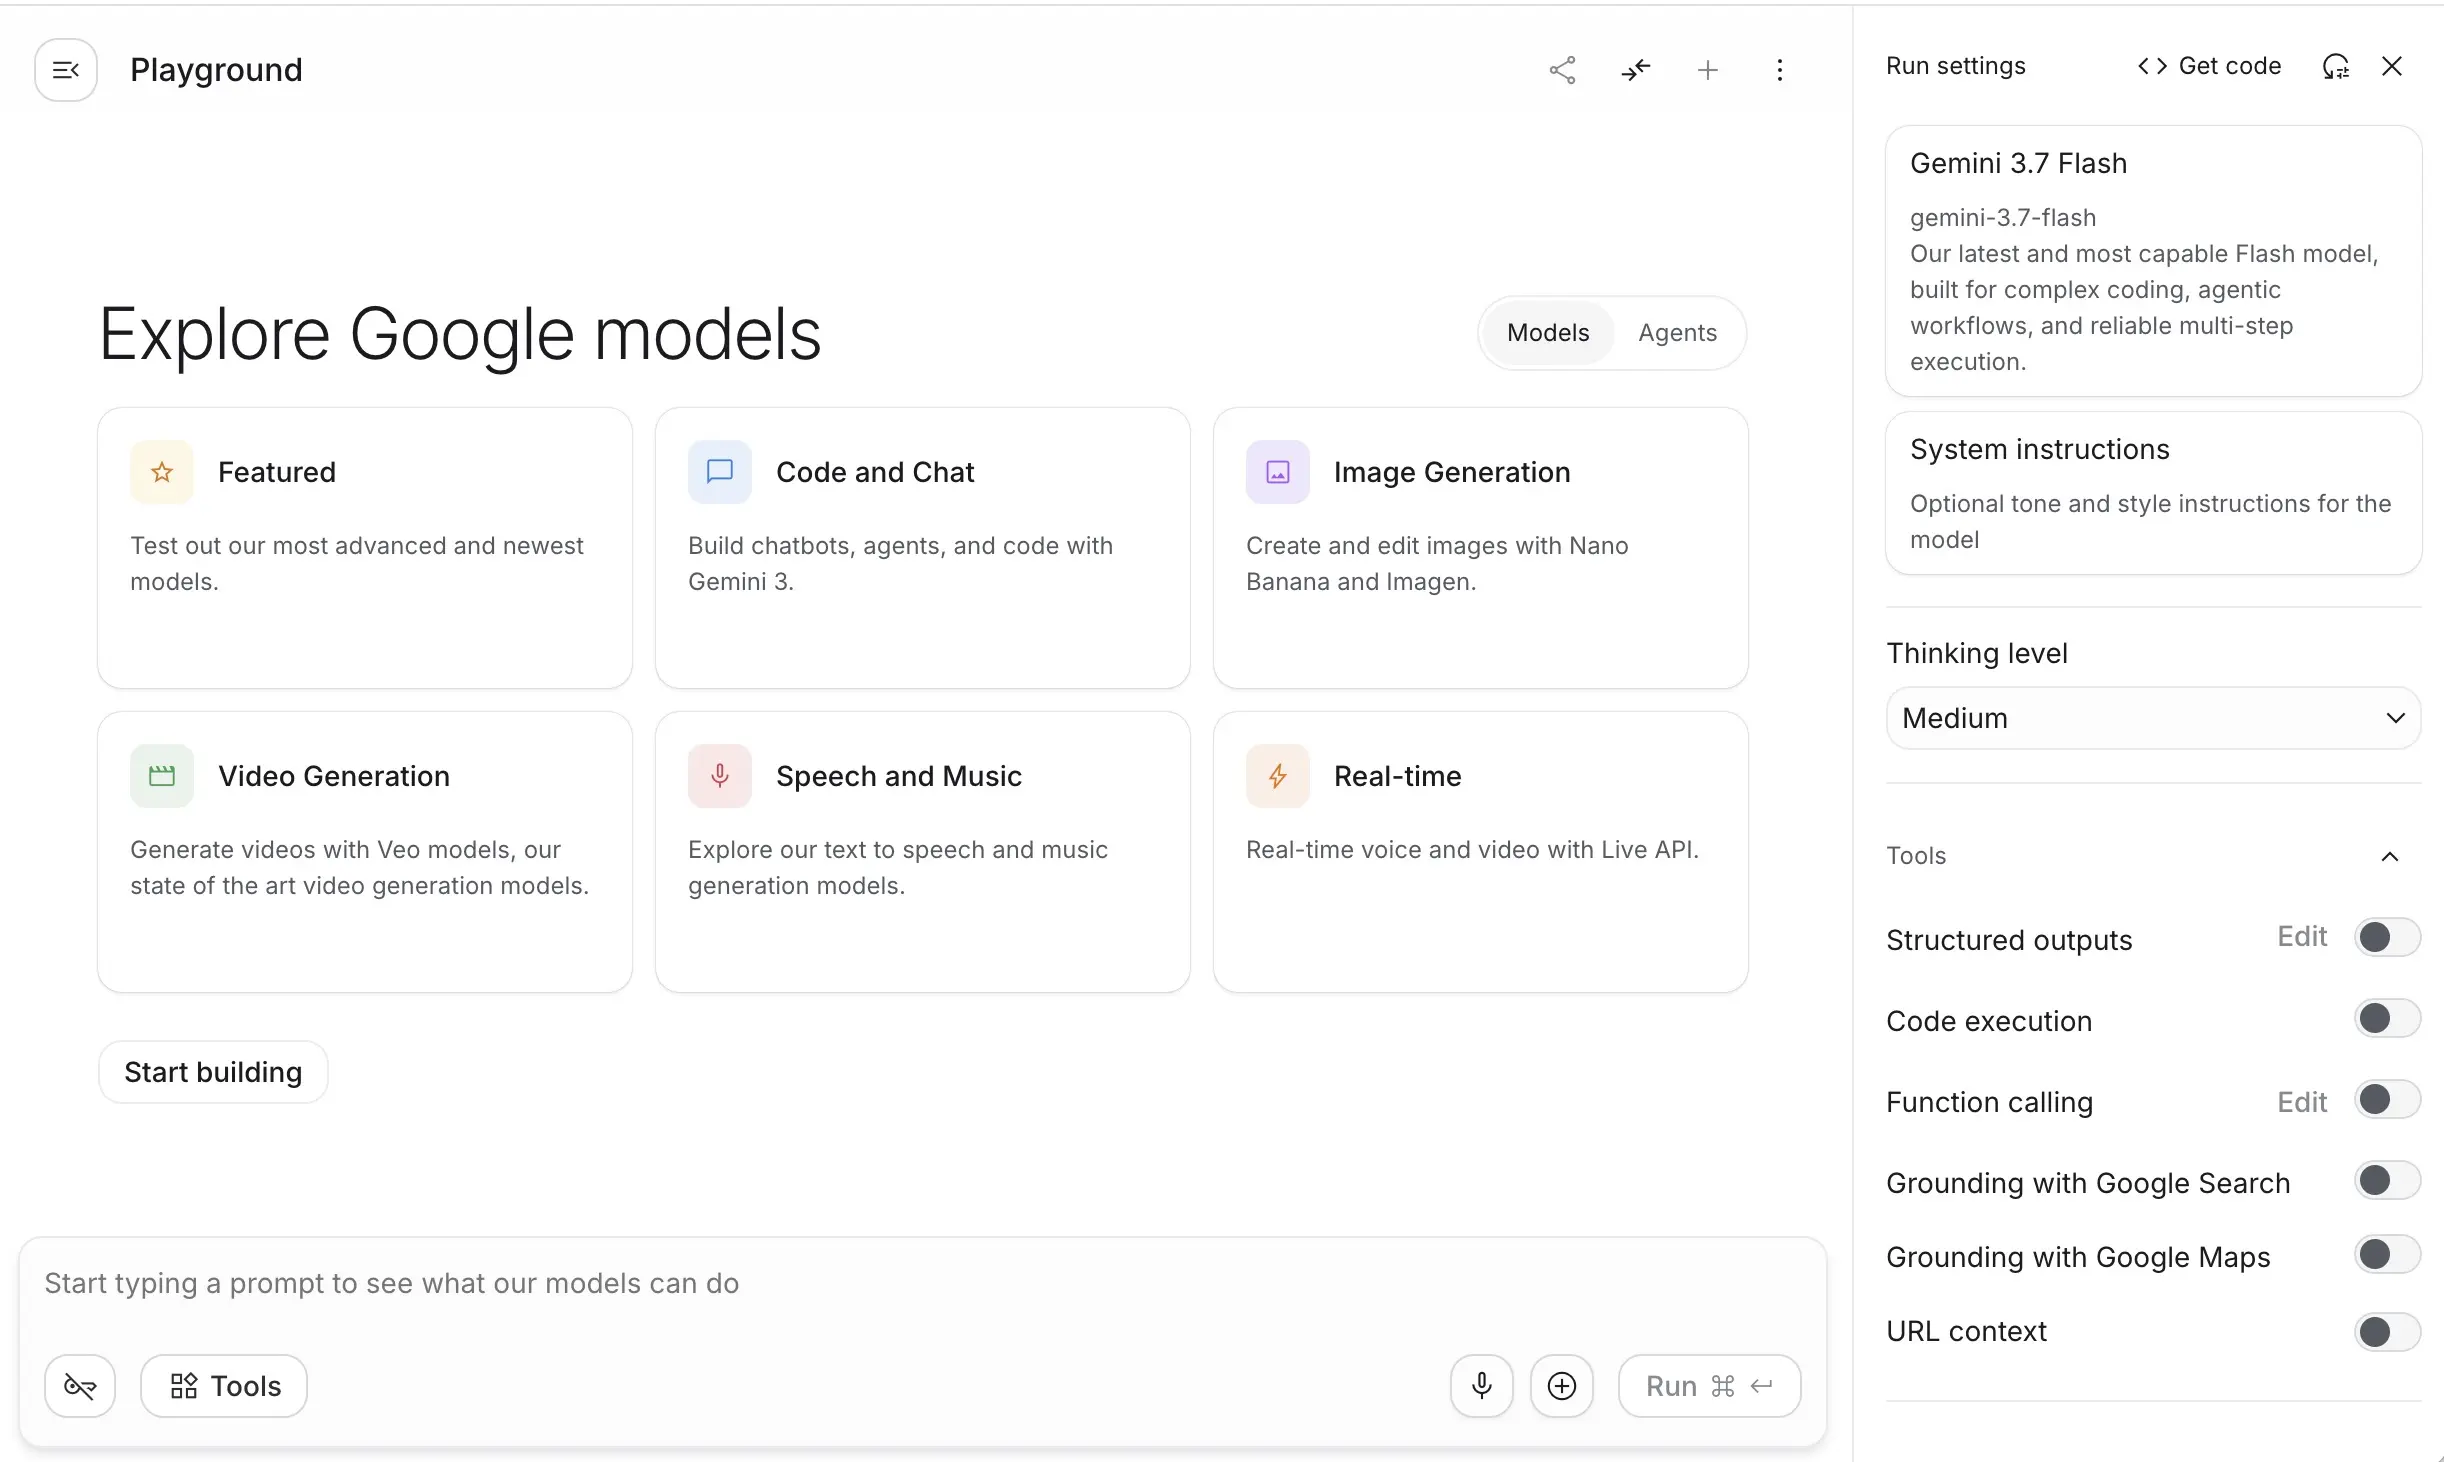Click the Get code button
The height and width of the screenshot is (1462, 2444).
(x=2210, y=66)
